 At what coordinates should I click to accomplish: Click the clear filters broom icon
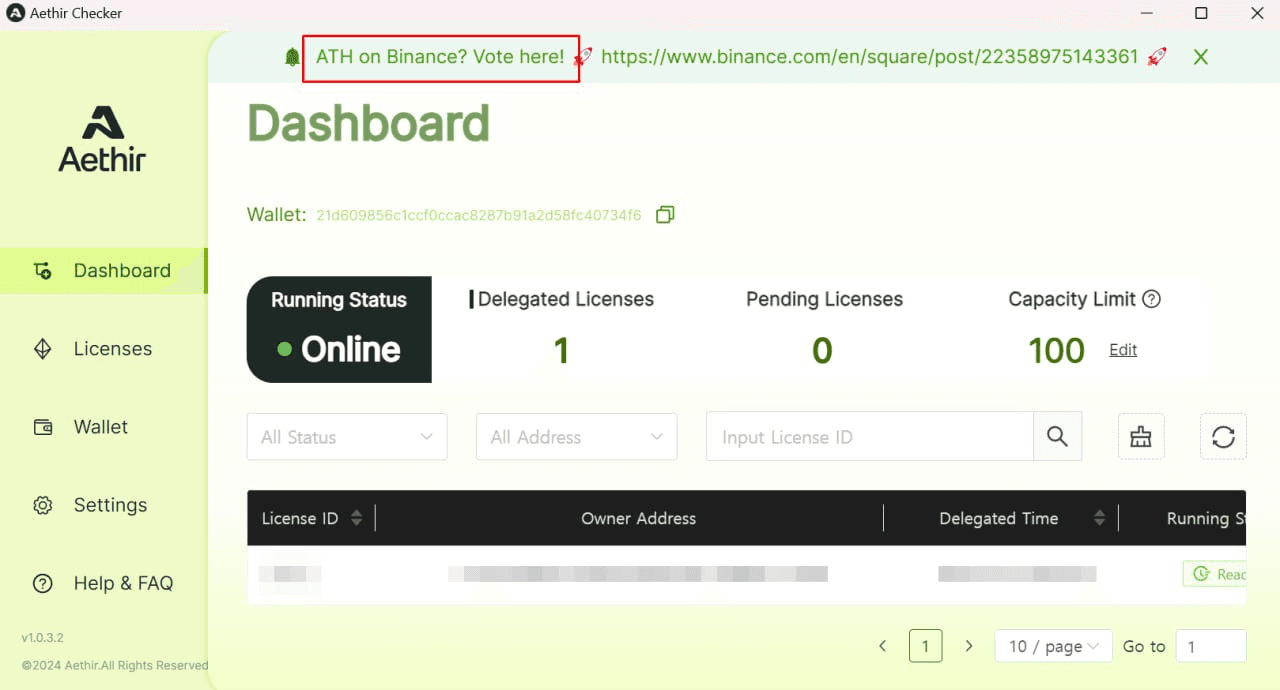1141,437
